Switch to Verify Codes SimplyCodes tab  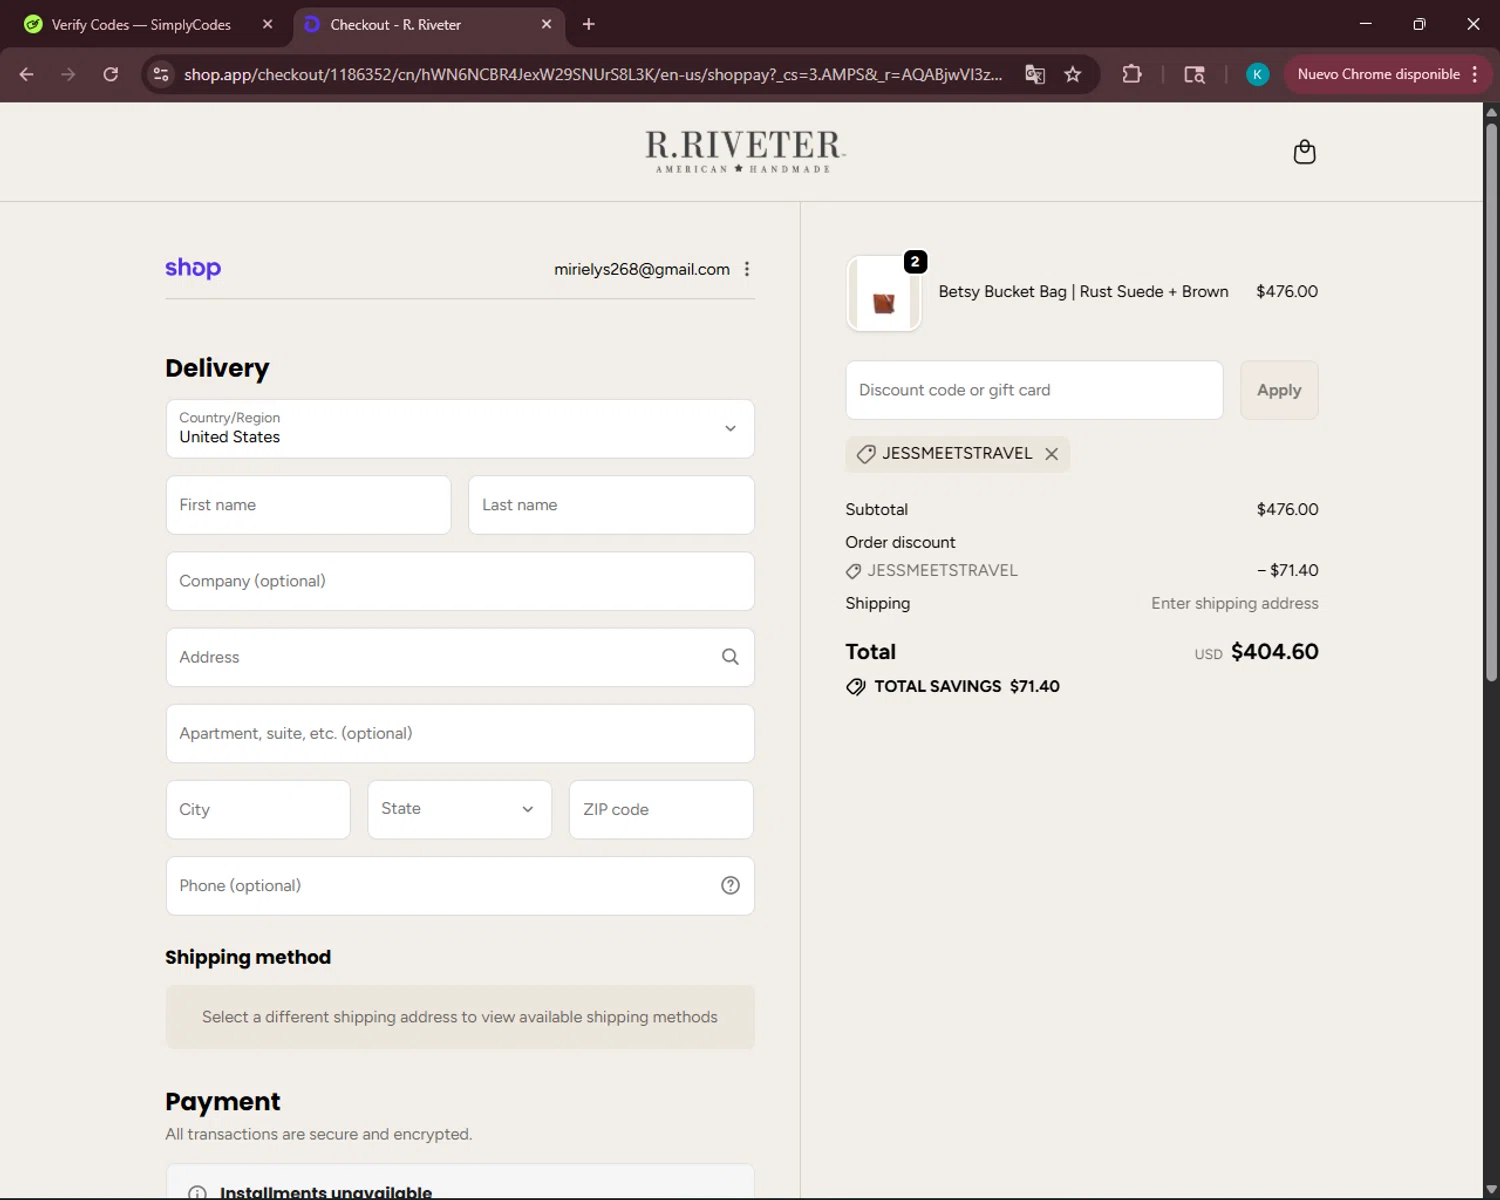point(141,24)
